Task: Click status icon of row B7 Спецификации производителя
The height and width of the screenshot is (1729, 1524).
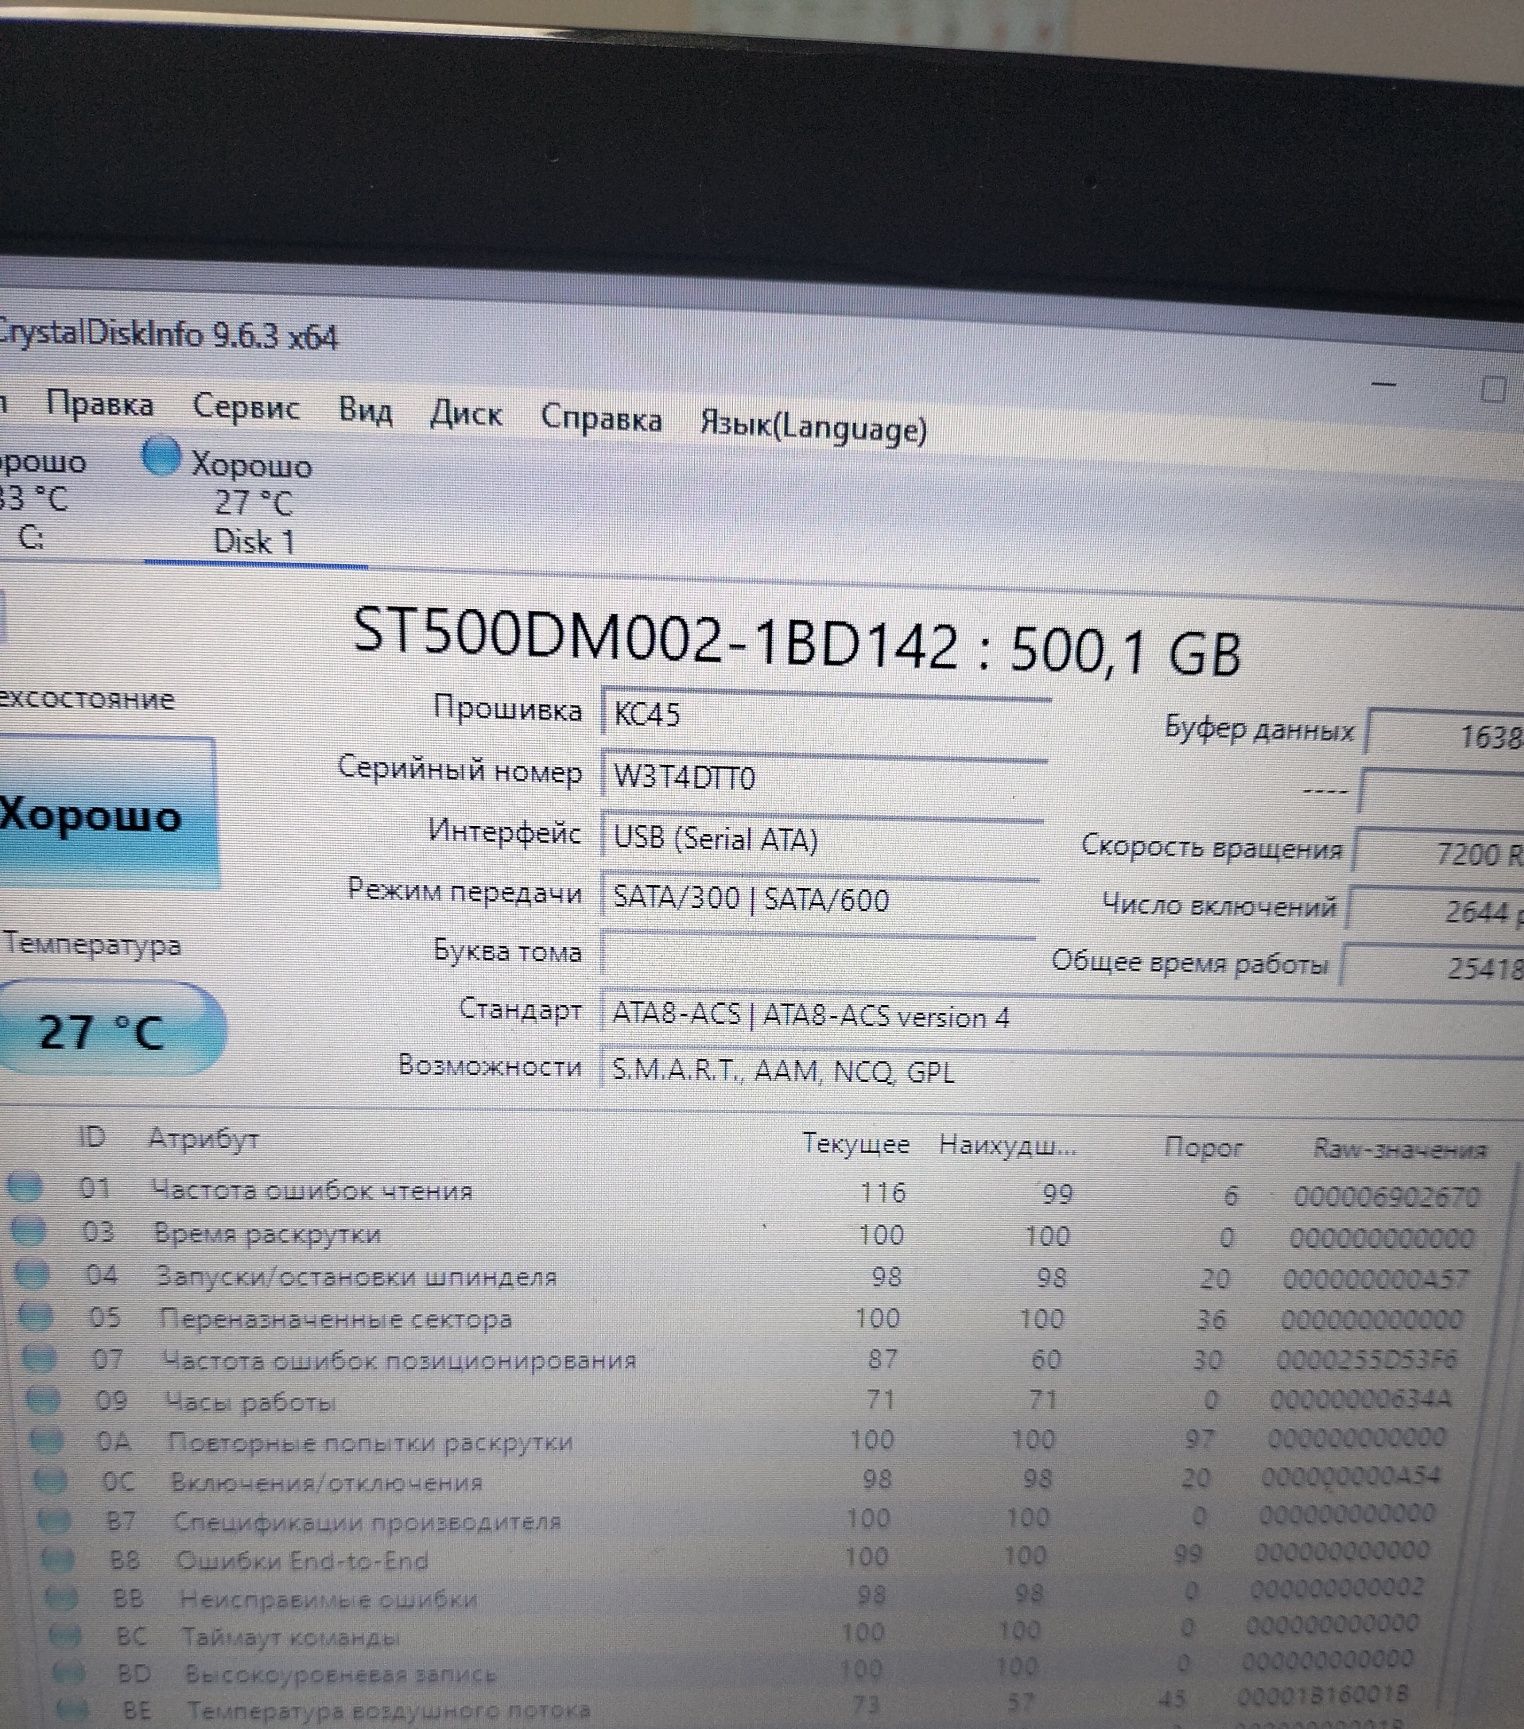Action: [x=55, y=1520]
